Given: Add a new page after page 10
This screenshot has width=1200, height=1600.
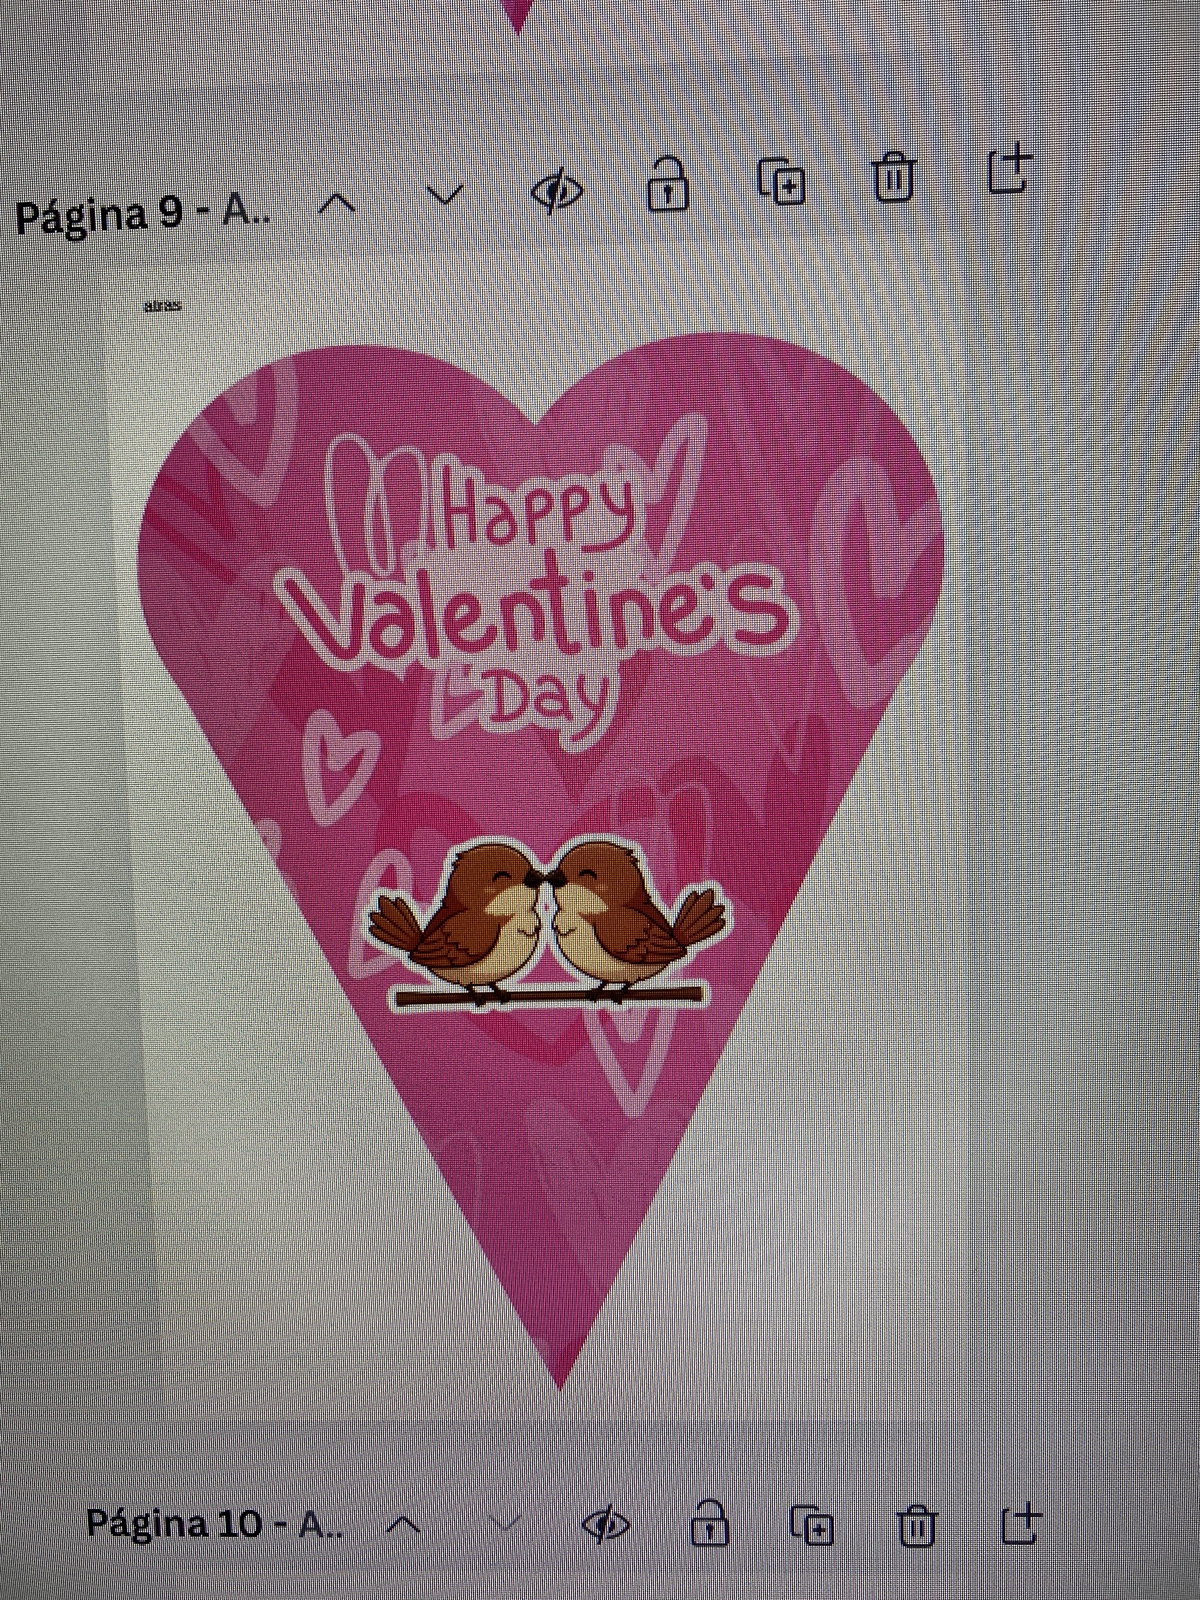Looking at the screenshot, I should [1021, 1524].
